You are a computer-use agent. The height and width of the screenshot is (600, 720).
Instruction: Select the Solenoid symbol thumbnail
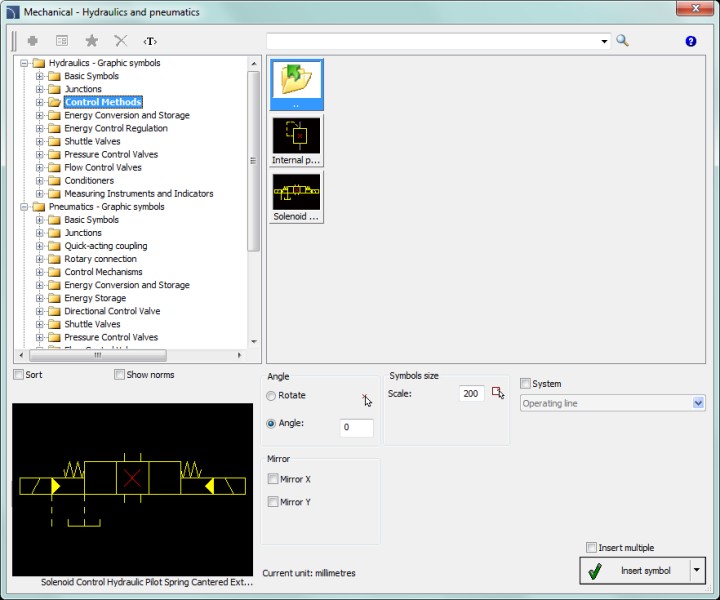point(297,196)
